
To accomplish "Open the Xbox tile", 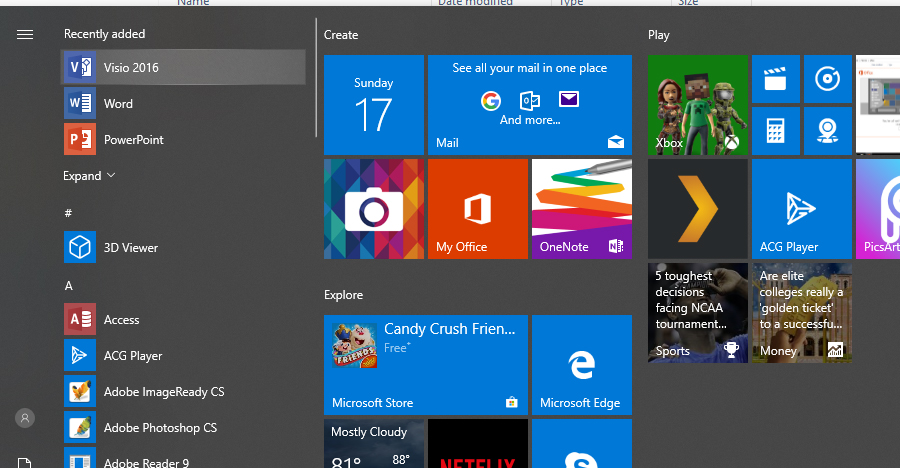I will click(698, 105).
